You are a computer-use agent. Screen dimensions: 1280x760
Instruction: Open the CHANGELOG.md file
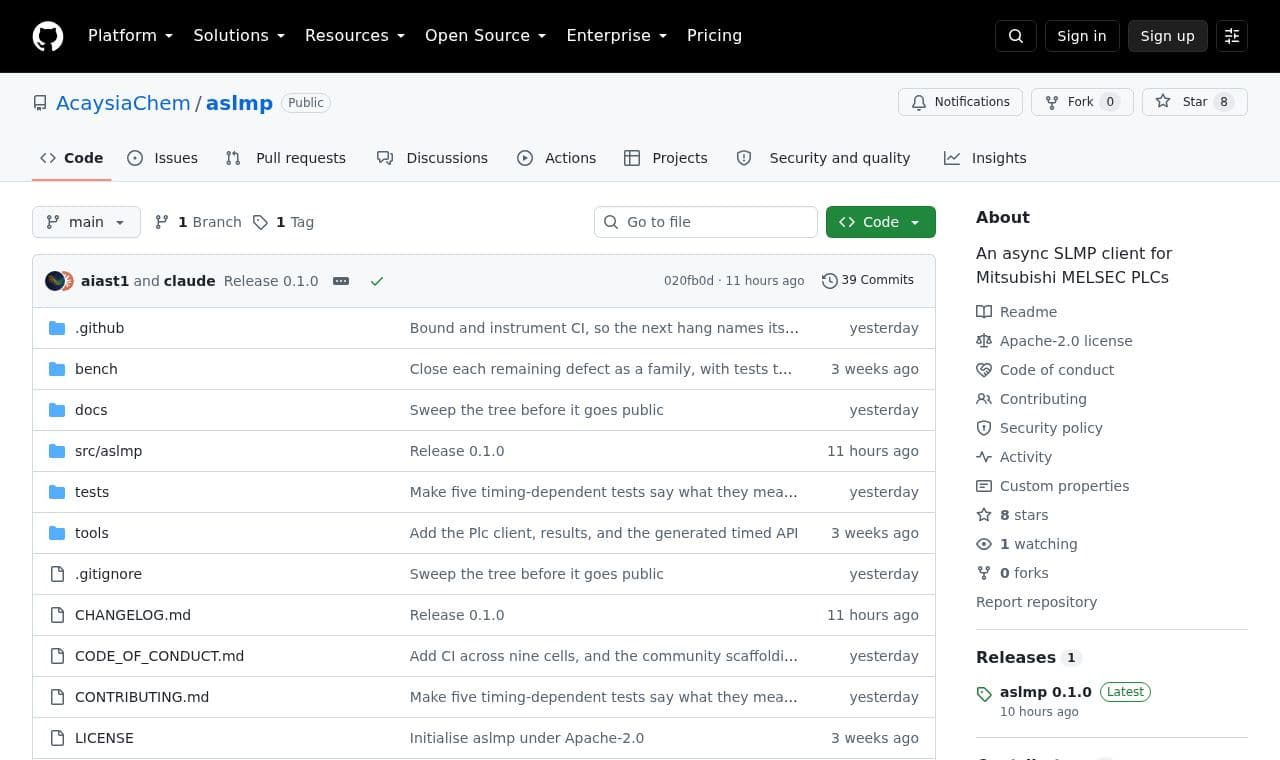coord(133,615)
